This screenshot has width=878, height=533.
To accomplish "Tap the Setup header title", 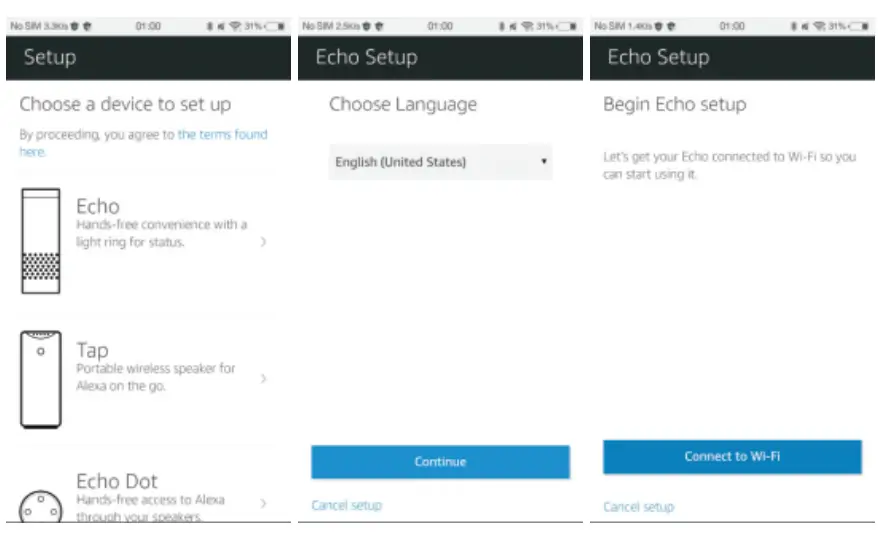I will [50, 57].
